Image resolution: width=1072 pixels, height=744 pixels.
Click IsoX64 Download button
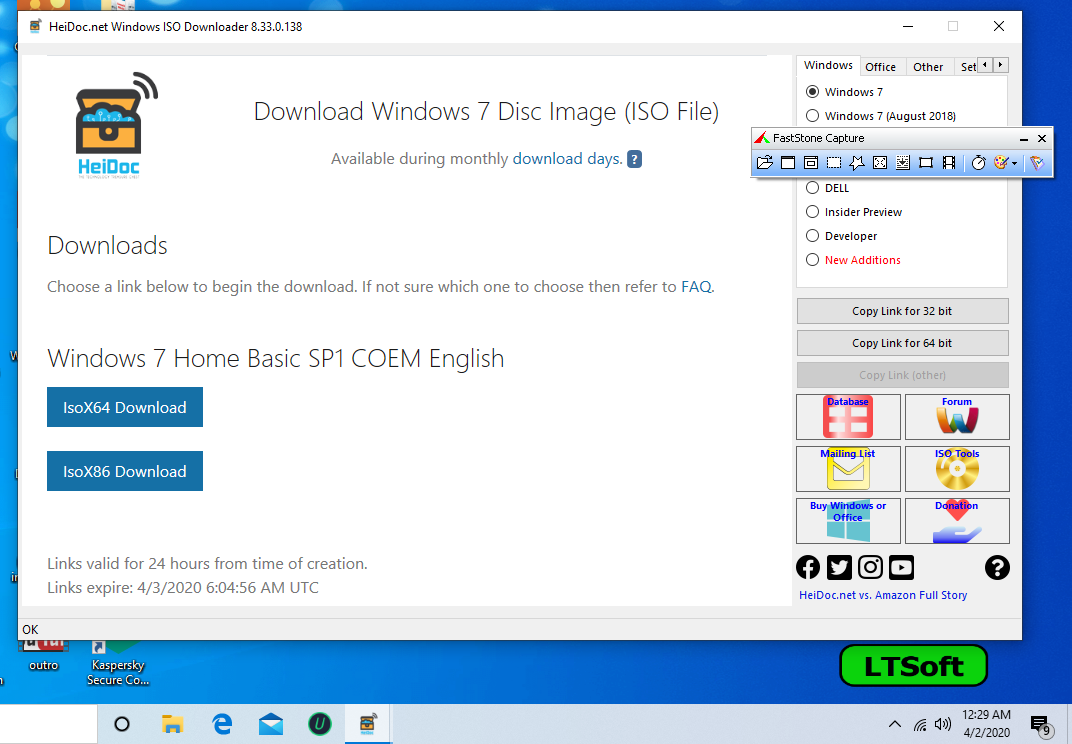125,407
